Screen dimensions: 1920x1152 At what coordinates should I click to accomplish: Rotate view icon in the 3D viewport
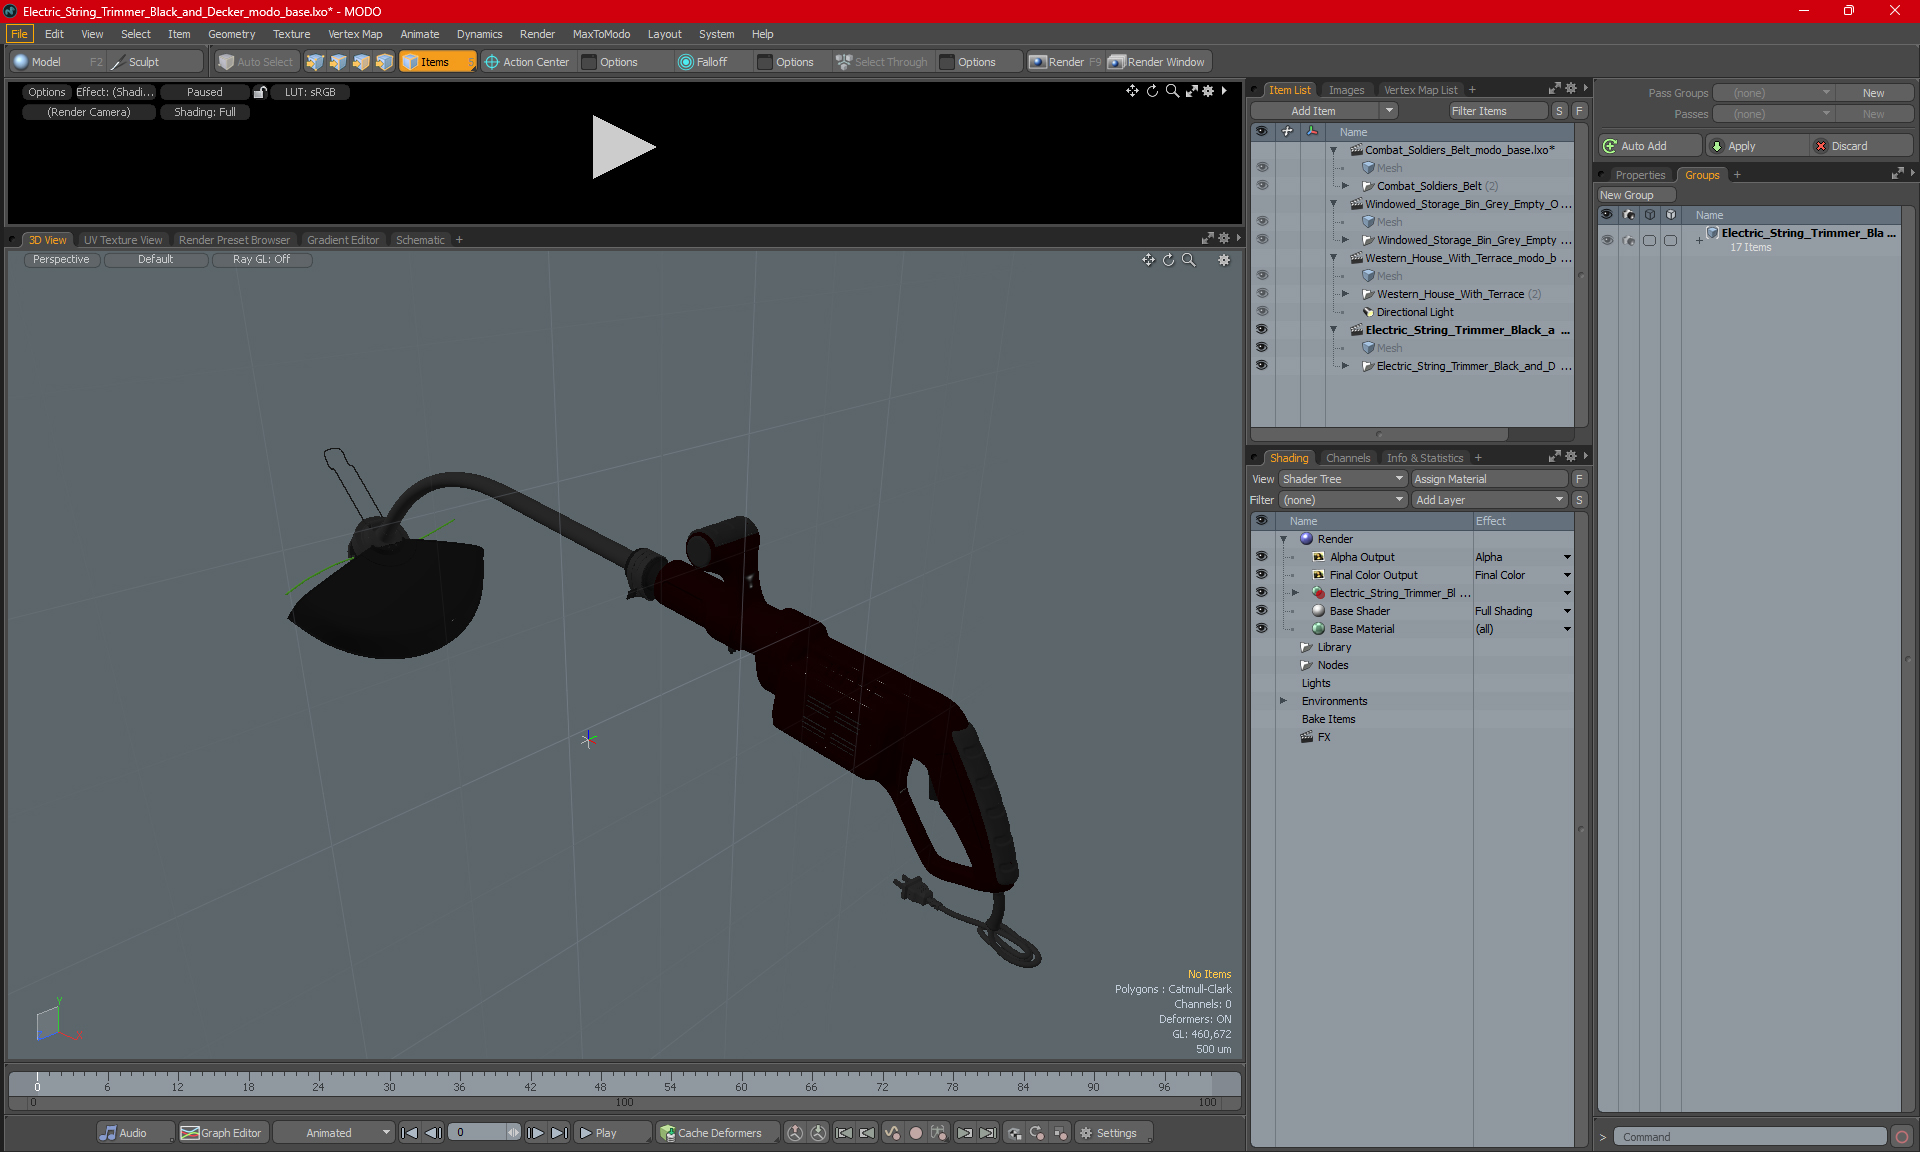[x=1168, y=260]
